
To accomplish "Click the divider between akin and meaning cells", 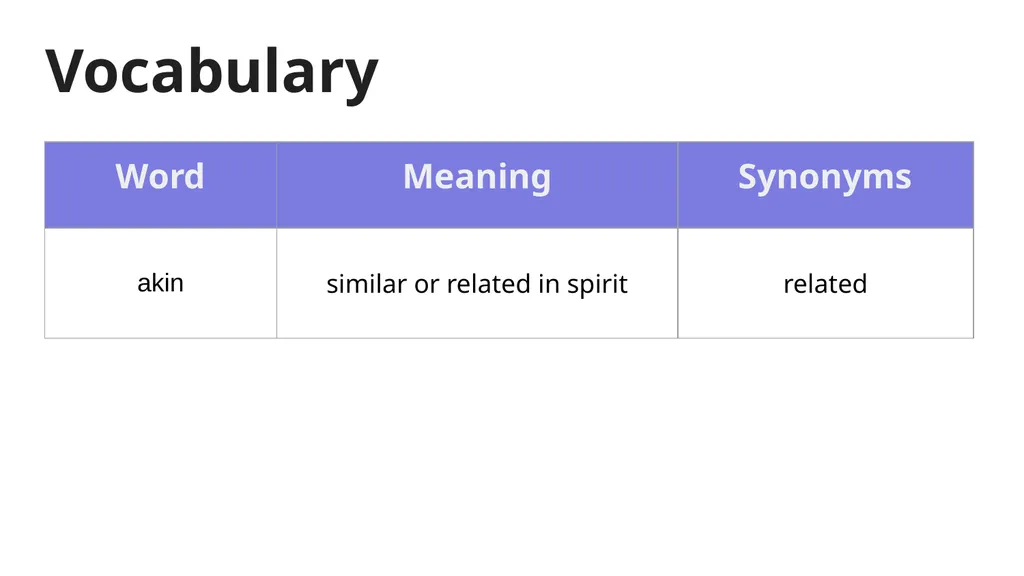I will coord(276,283).
